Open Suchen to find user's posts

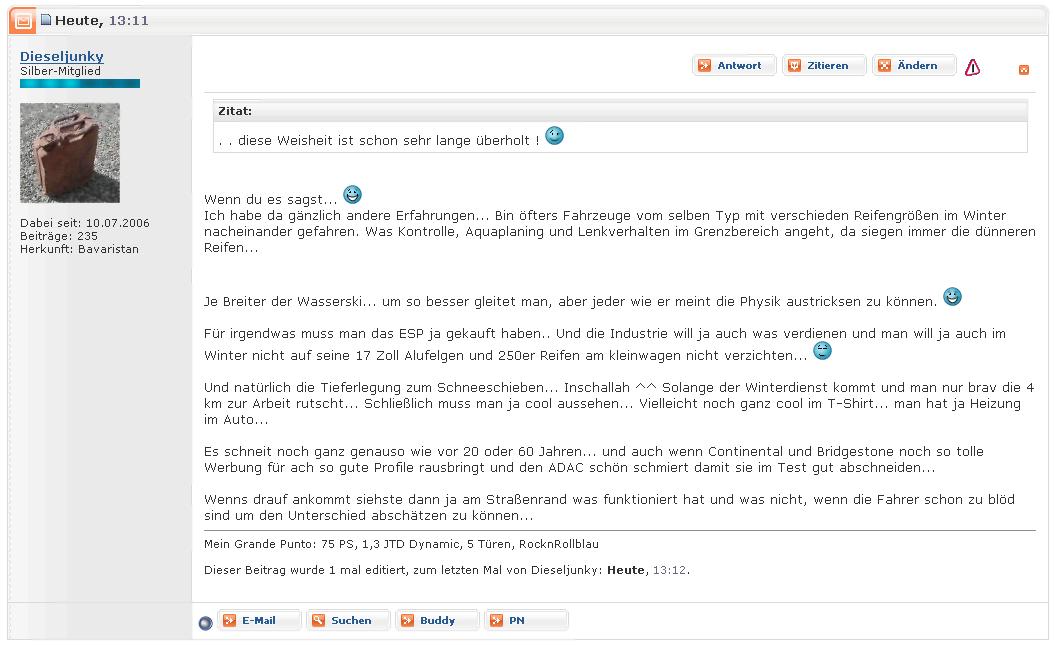pyautogui.click(x=348, y=621)
